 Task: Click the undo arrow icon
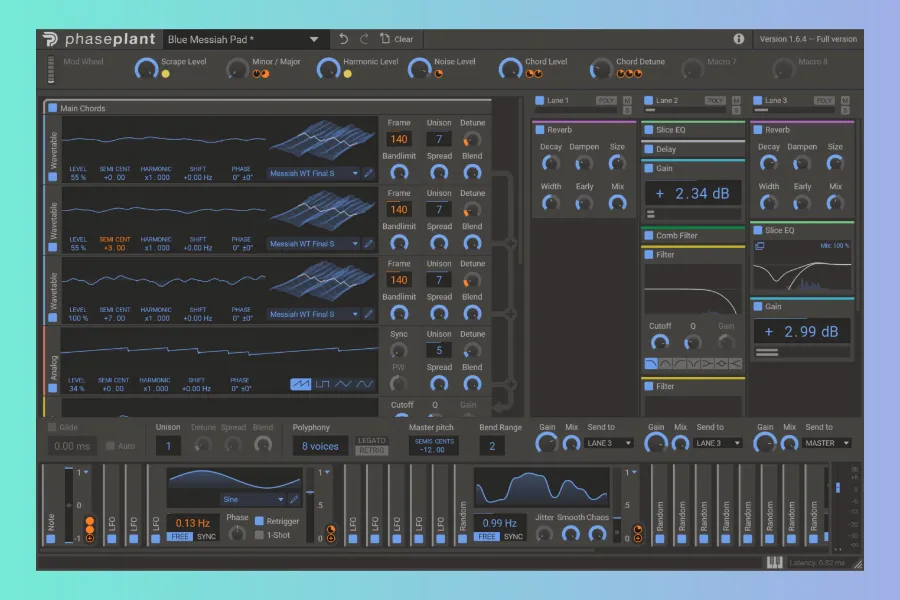344,39
